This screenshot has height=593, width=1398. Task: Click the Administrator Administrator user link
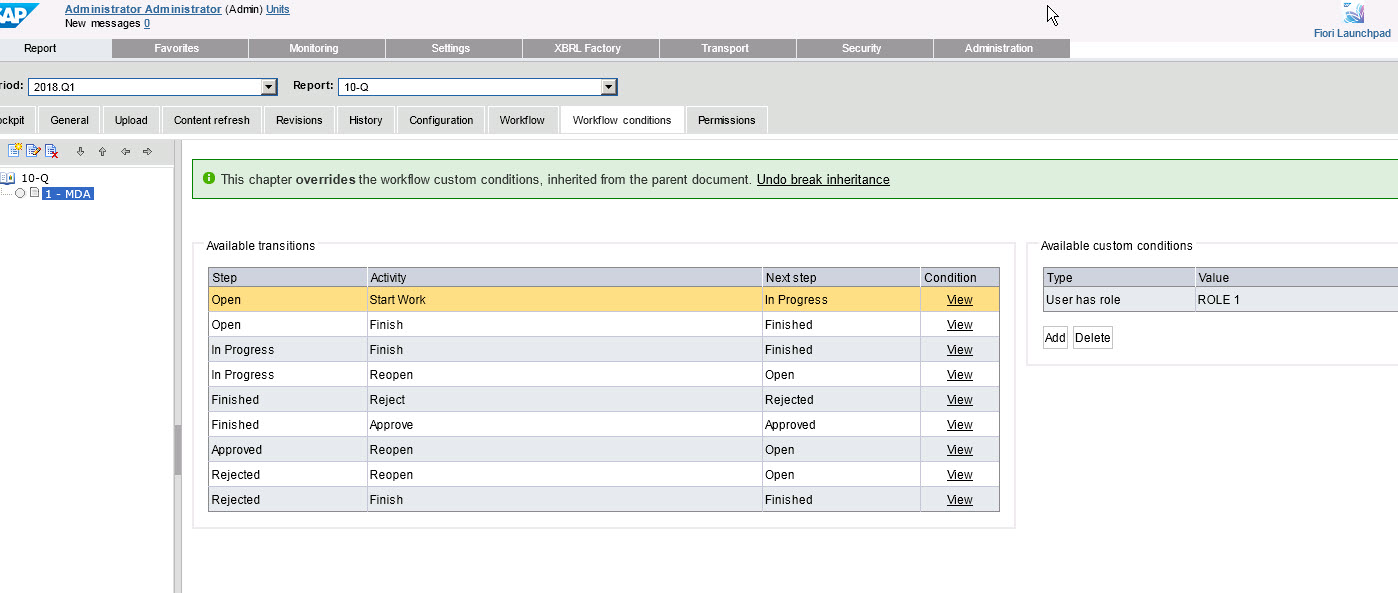(x=143, y=9)
